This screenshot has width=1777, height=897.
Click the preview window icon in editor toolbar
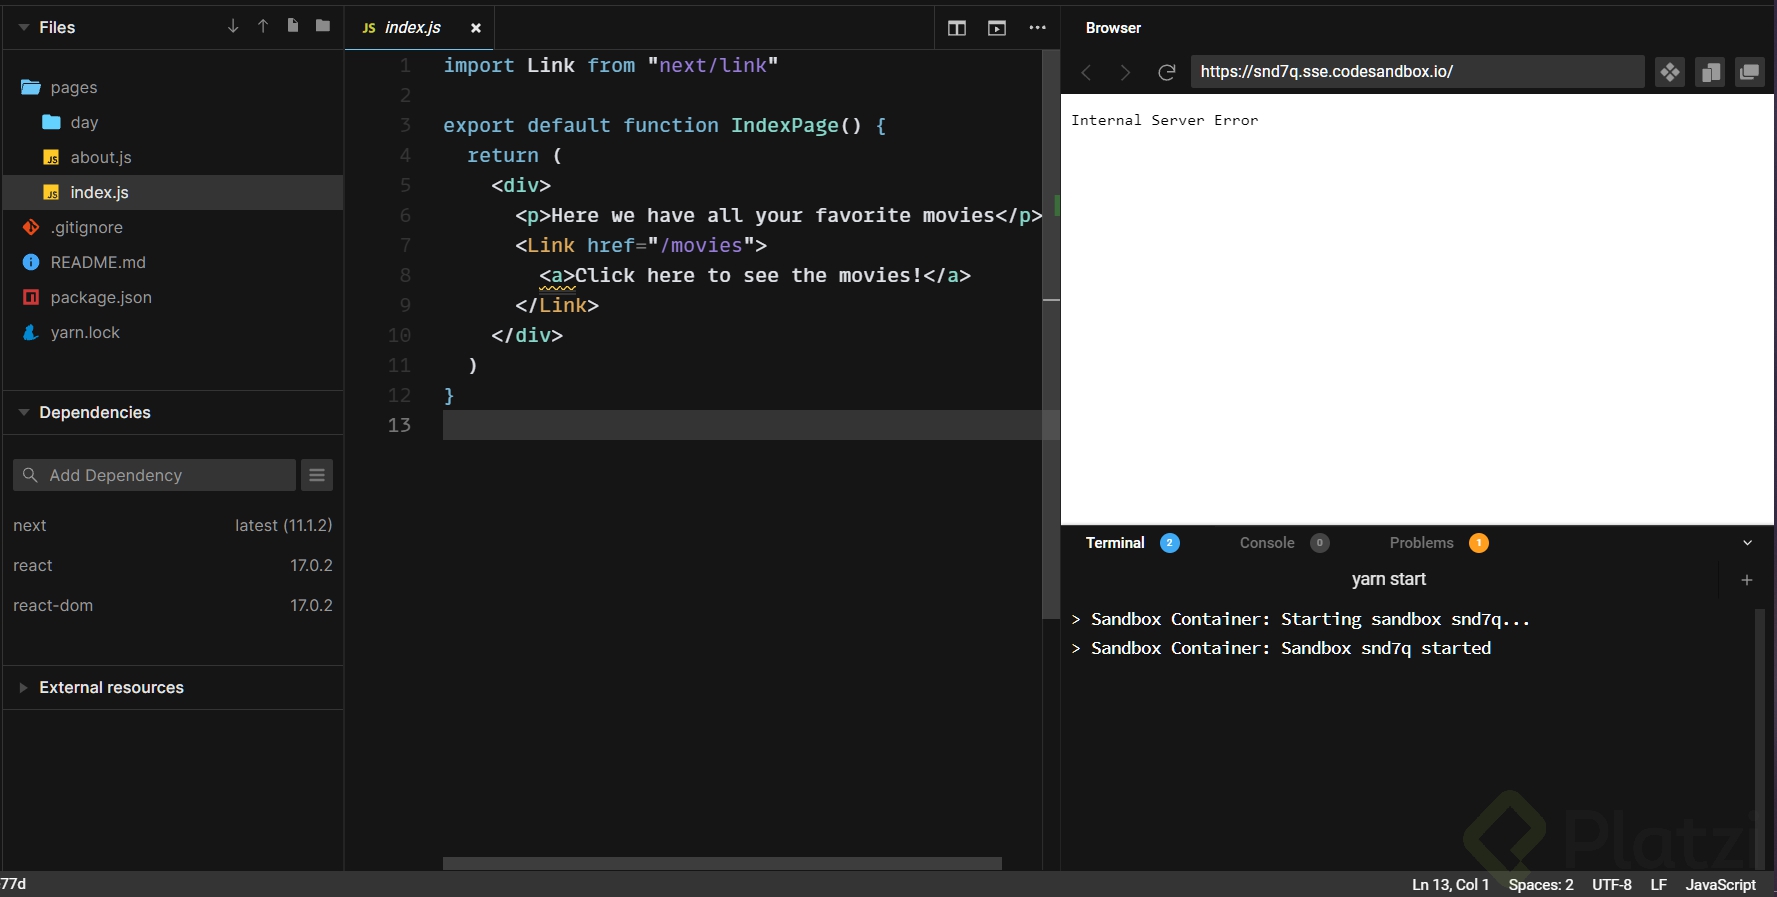997,28
